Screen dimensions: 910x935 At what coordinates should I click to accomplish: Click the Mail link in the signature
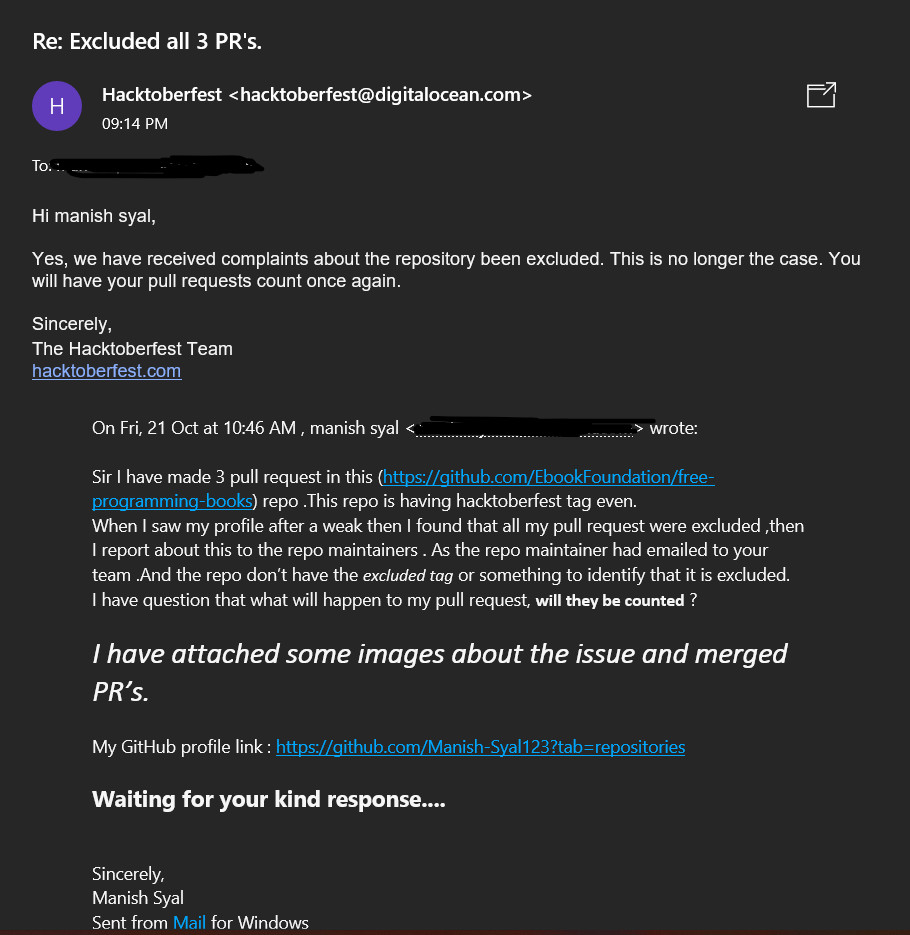(x=189, y=922)
